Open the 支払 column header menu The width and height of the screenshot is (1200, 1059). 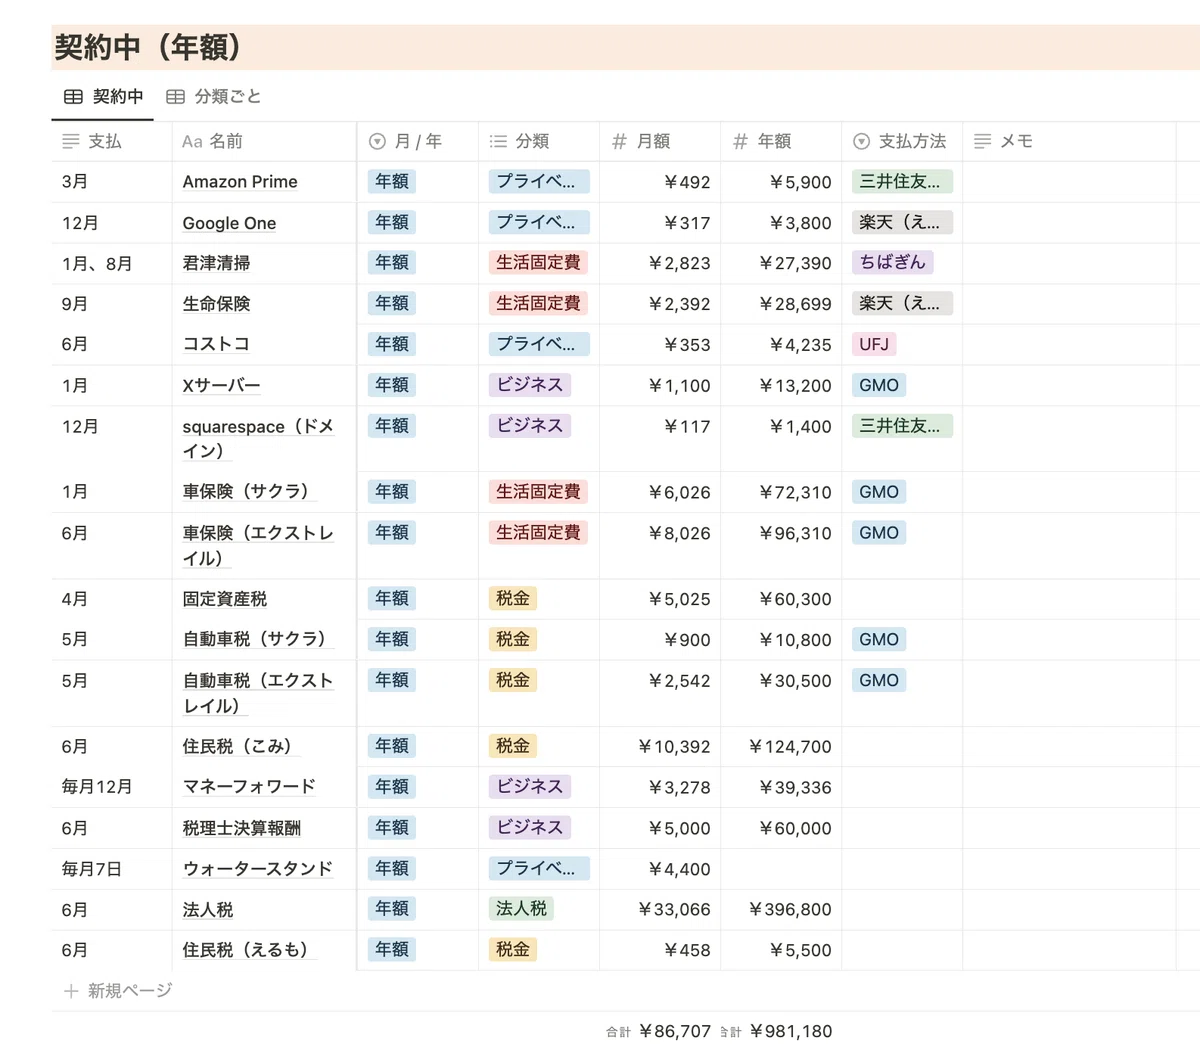tap(111, 142)
